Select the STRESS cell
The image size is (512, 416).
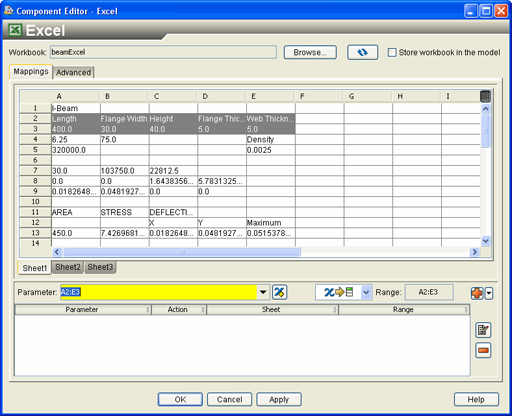[x=125, y=212]
